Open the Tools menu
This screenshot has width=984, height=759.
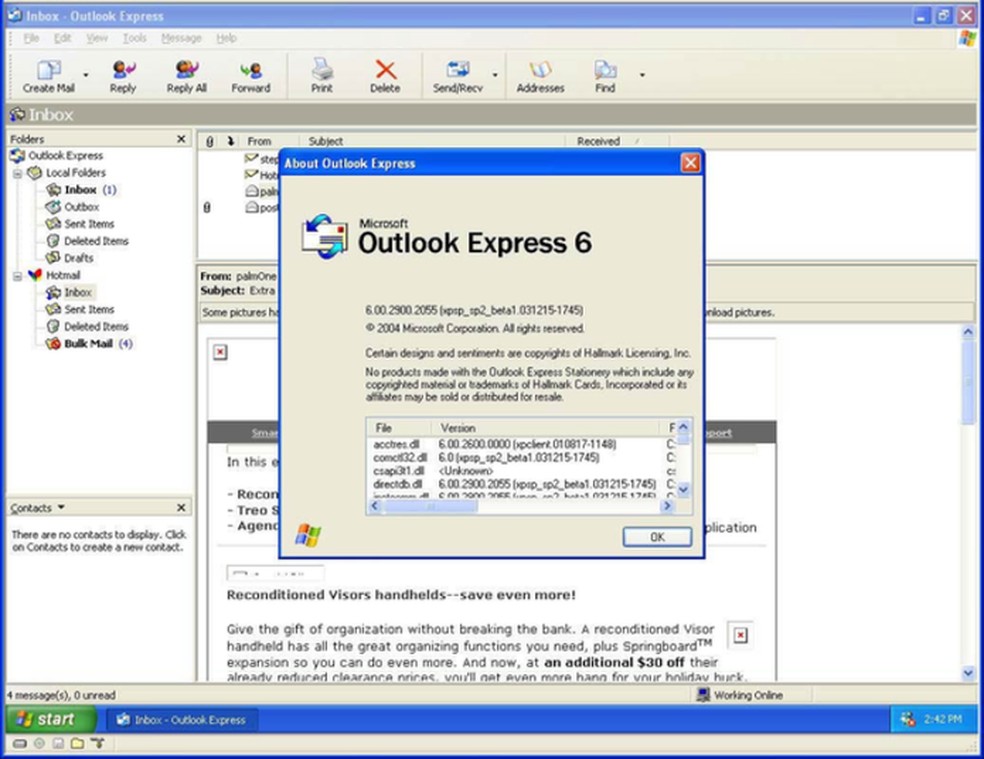tap(133, 38)
